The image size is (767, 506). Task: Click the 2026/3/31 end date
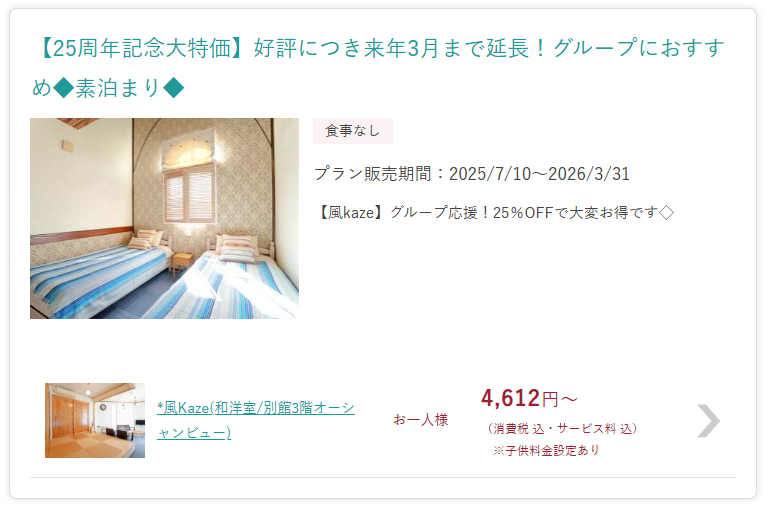tap(588, 174)
